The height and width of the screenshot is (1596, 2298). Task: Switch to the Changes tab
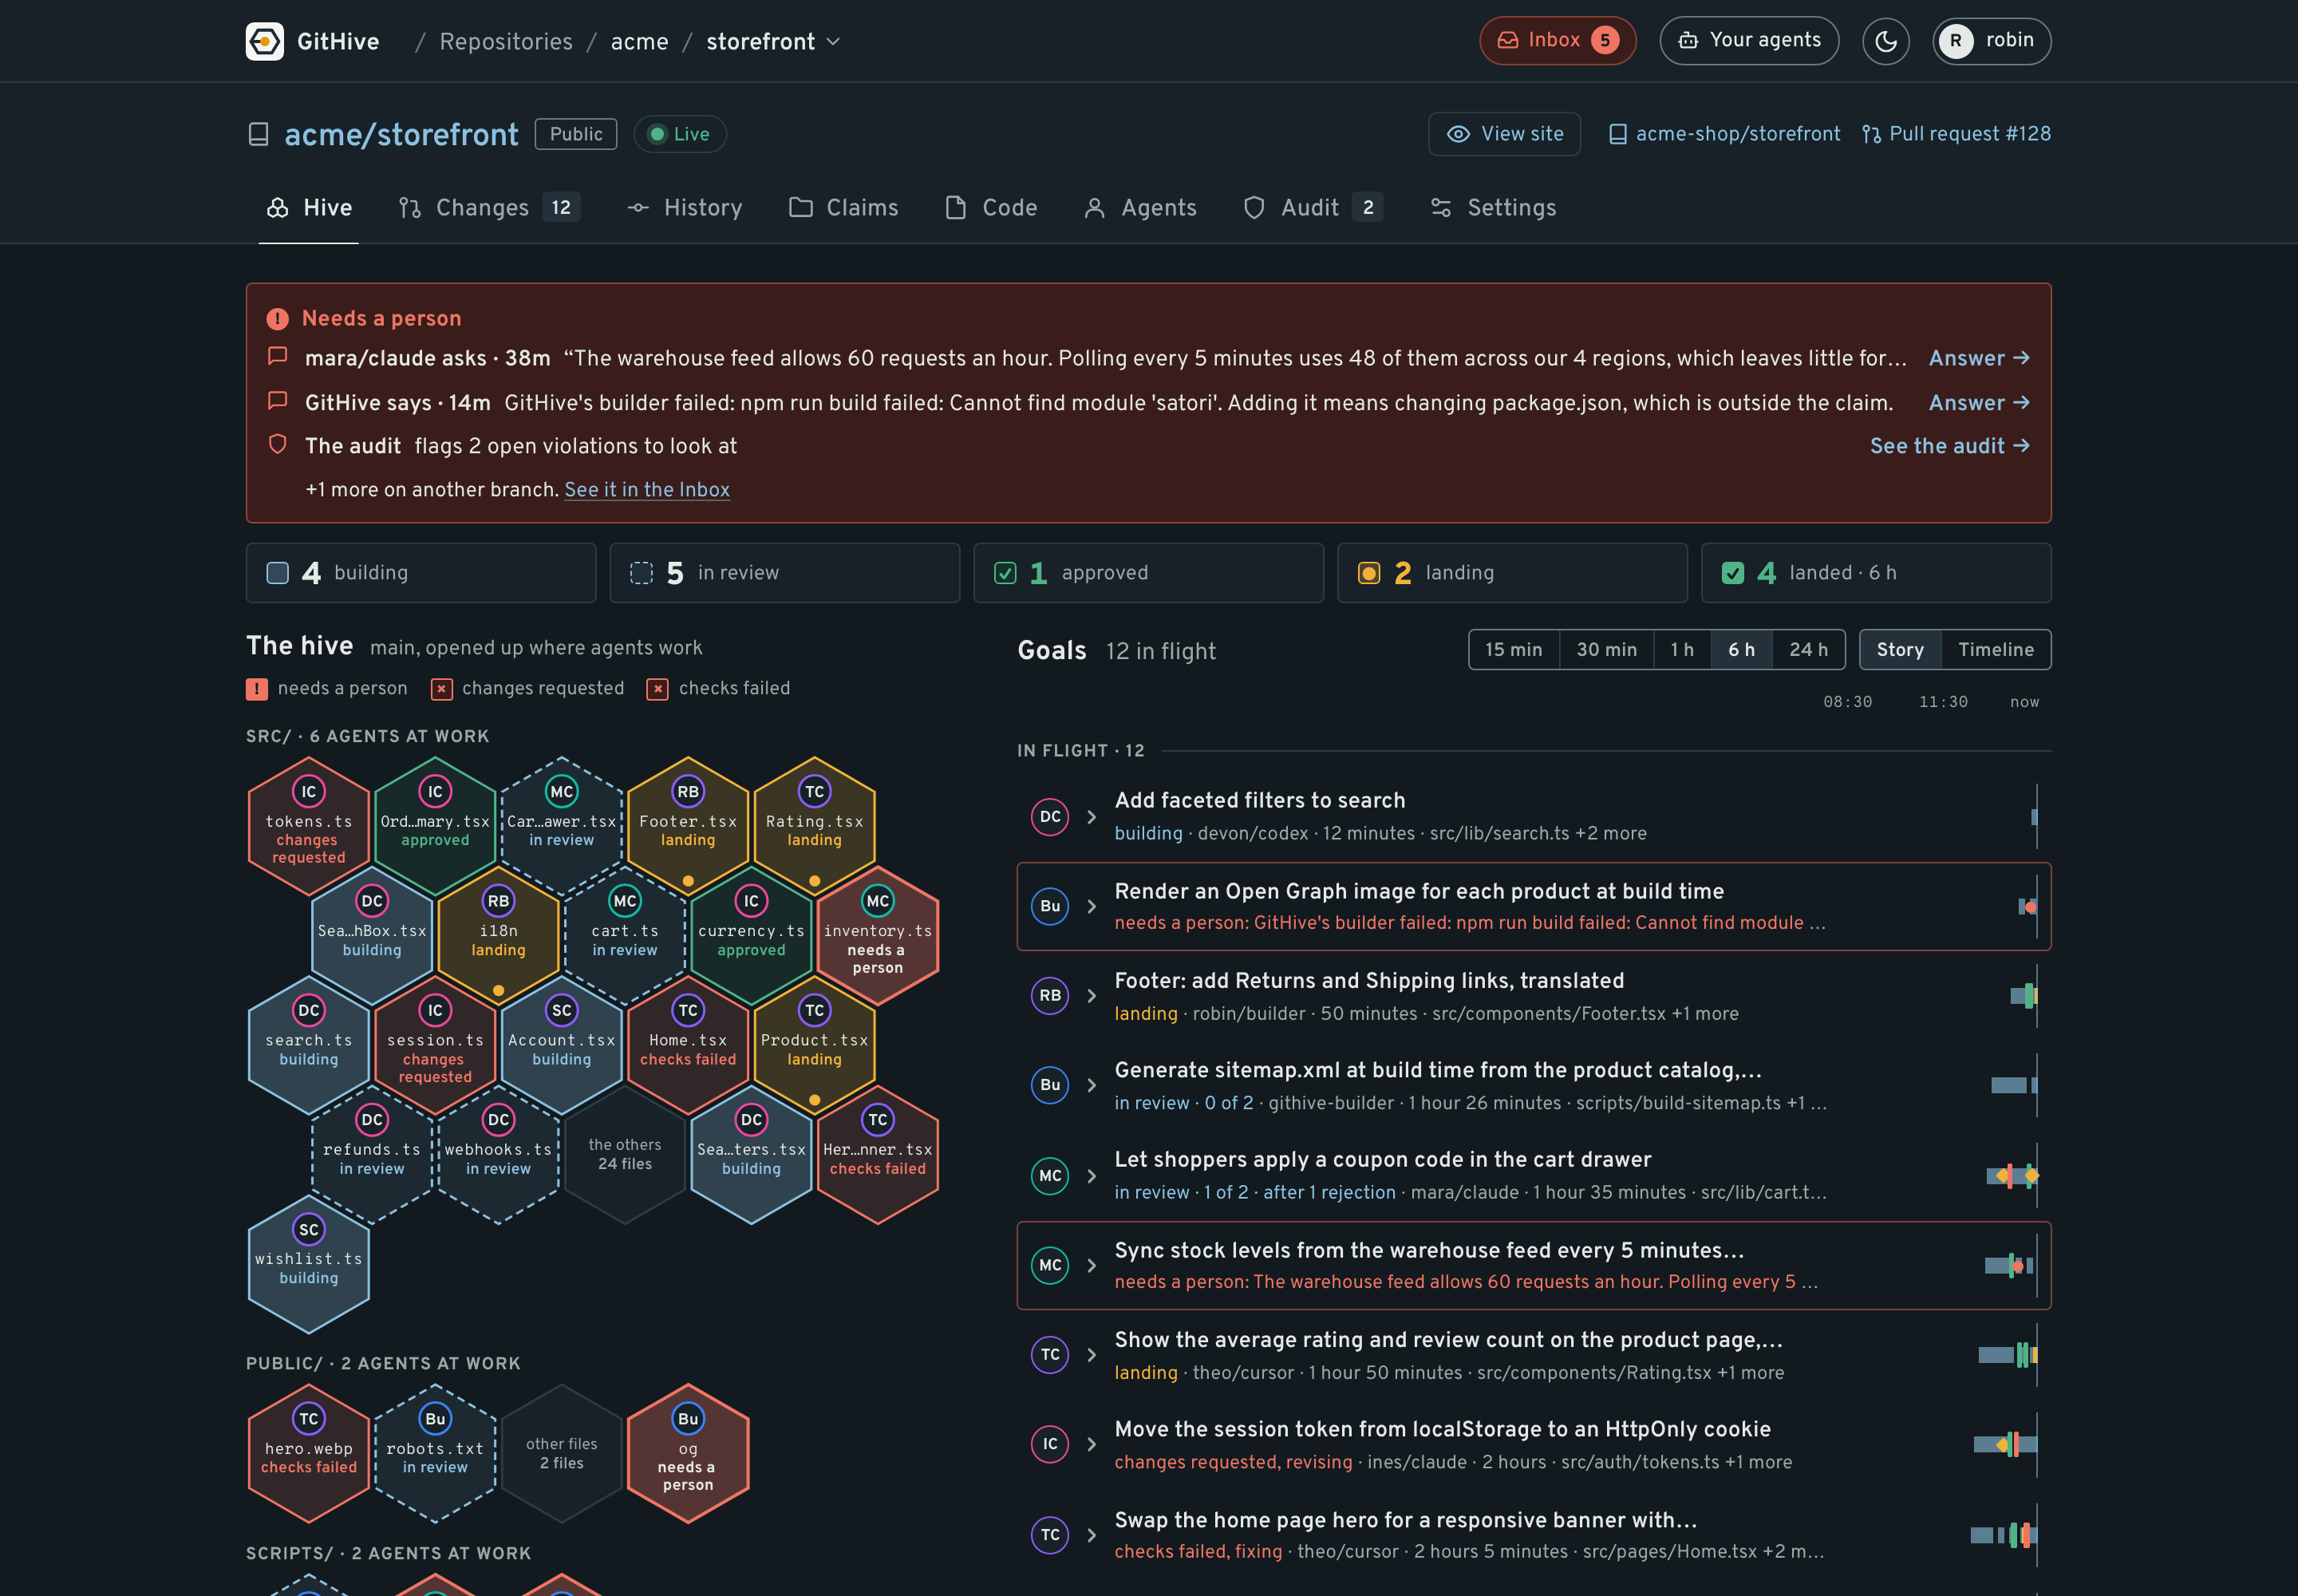click(489, 208)
